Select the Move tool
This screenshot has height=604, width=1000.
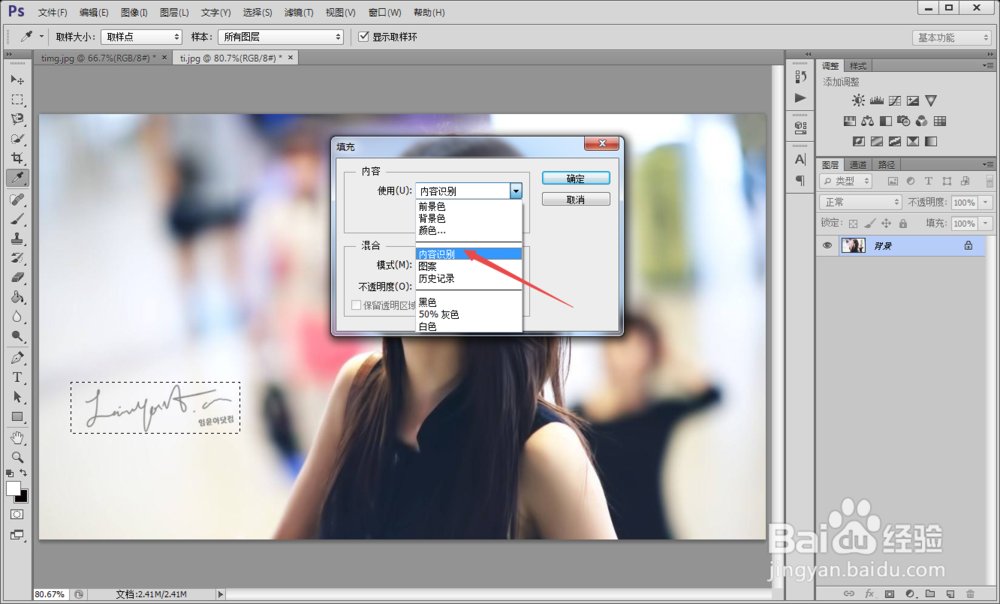click(17, 77)
